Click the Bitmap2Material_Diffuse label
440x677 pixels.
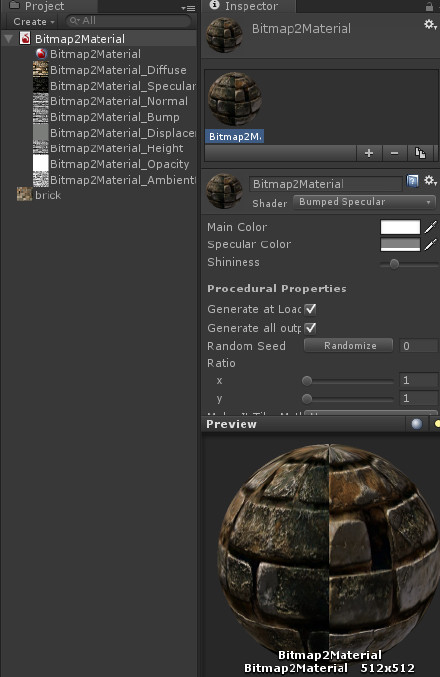(x=118, y=70)
